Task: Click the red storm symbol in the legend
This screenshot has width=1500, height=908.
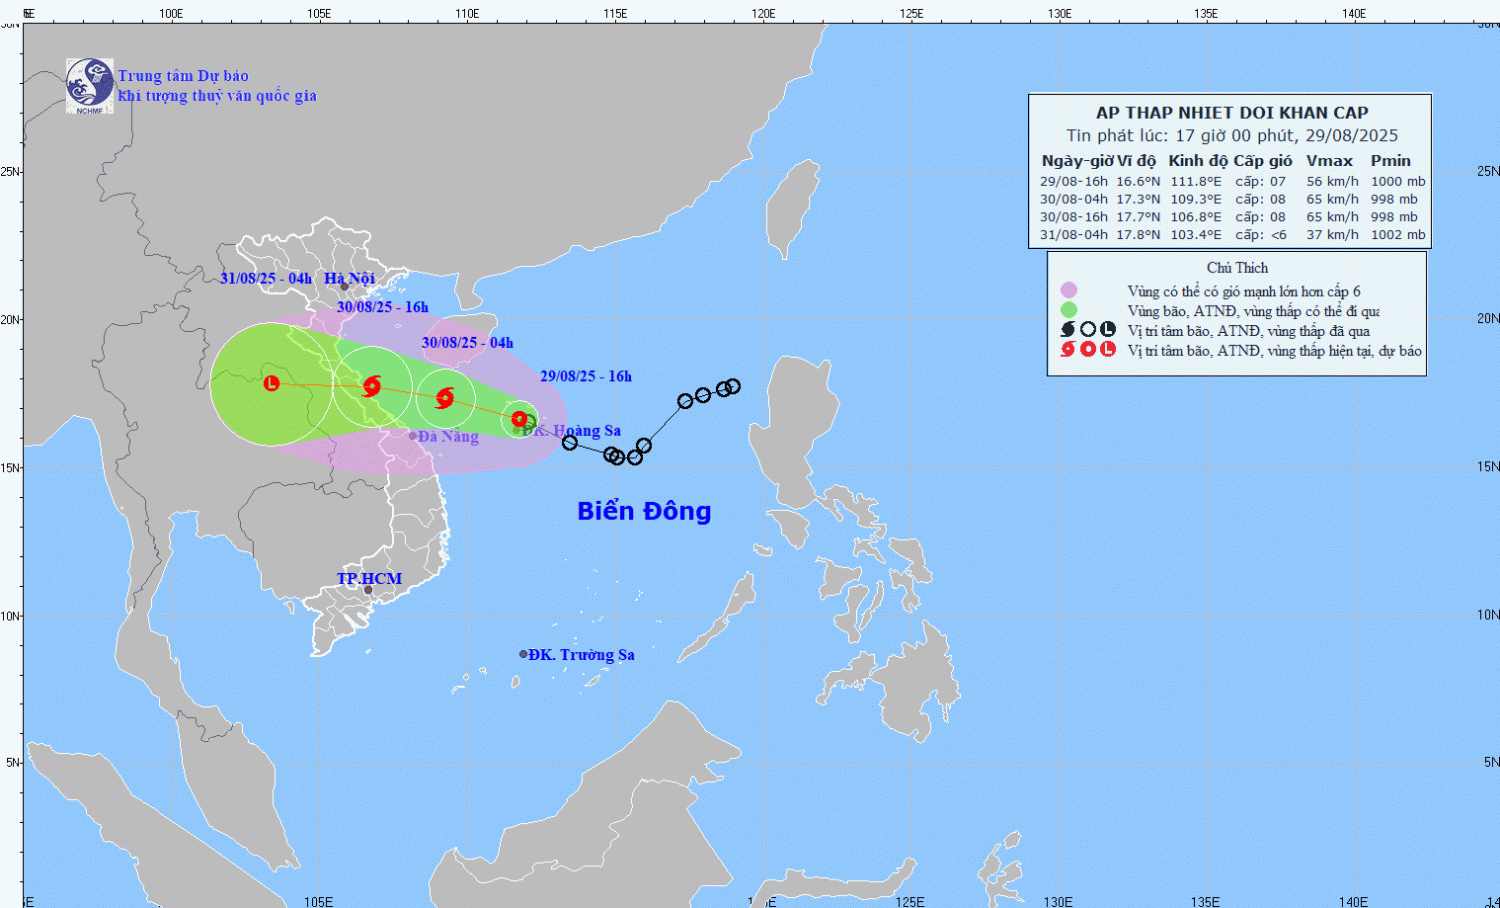Action: pos(1068,350)
